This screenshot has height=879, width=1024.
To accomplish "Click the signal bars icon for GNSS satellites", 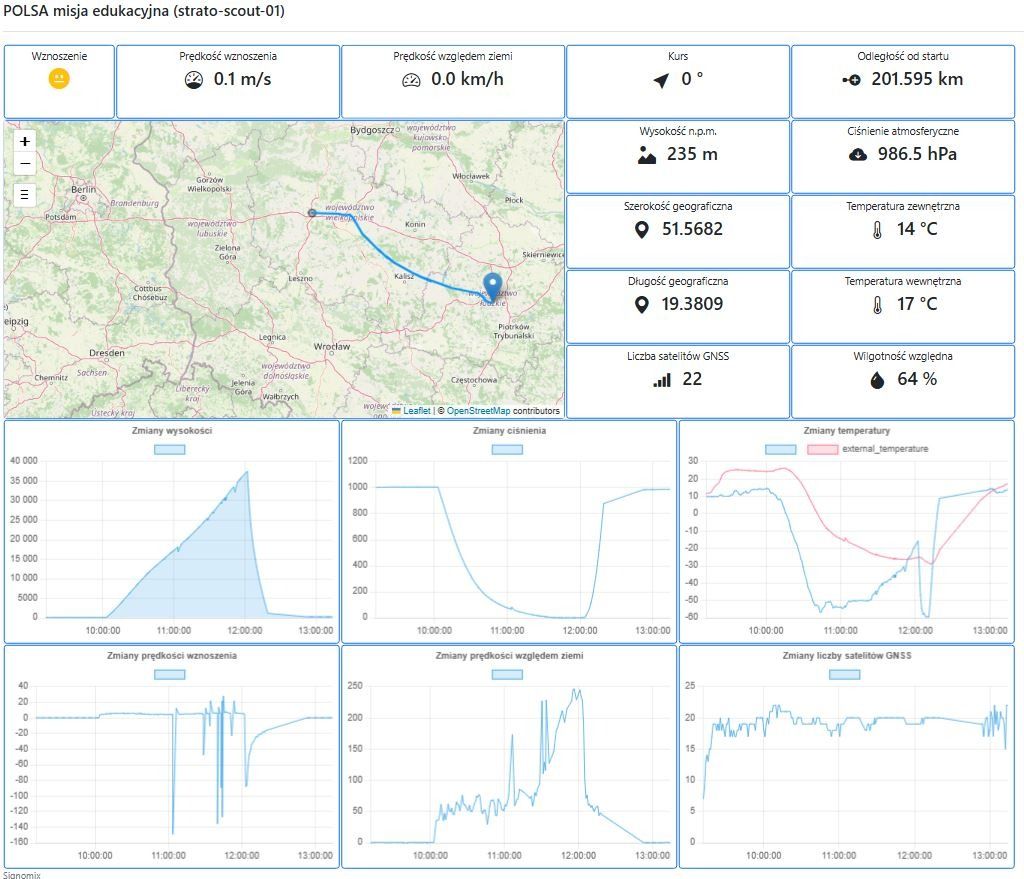I will tap(662, 380).
